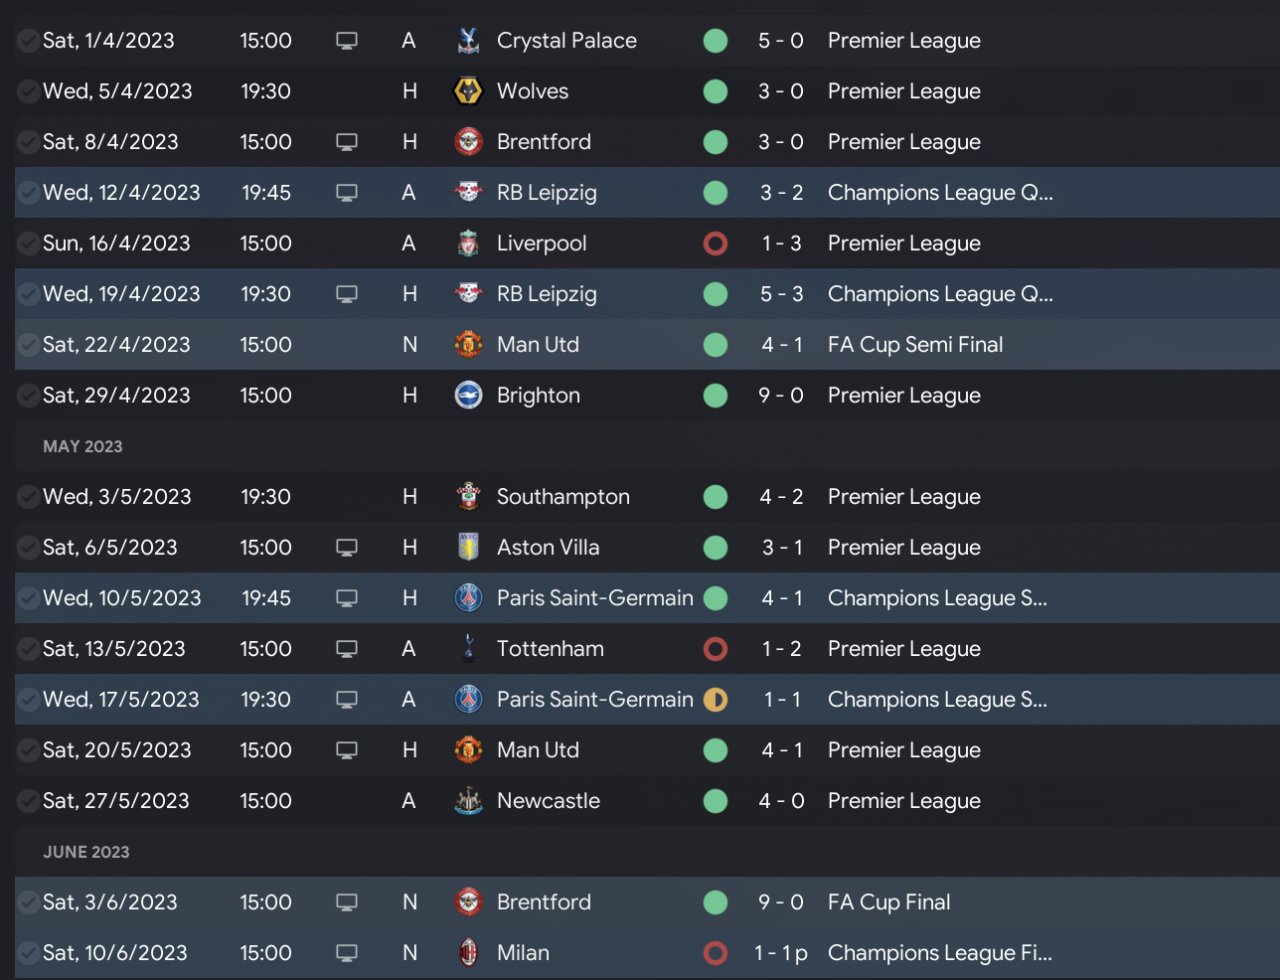Image resolution: width=1280 pixels, height=980 pixels.
Task: Click the Newcastle club badge
Action: pos(468,801)
